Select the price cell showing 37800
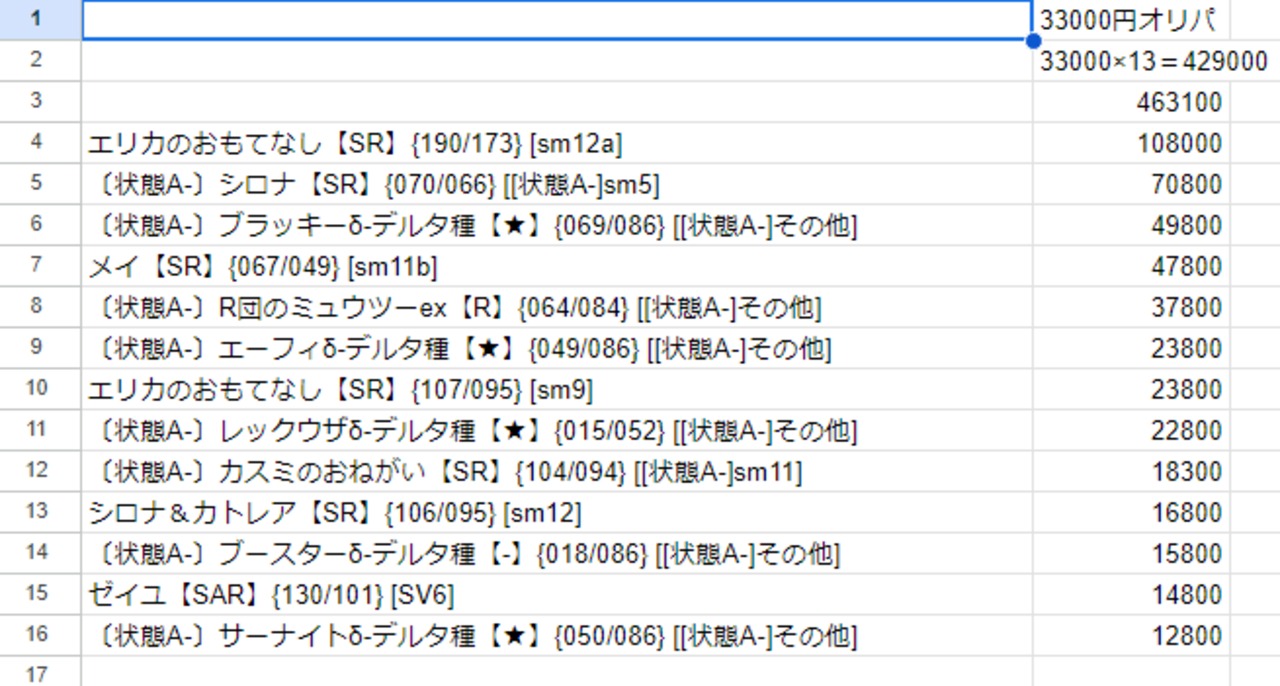The width and height of the screenshot is (1280, 686). pos(1130,308)
